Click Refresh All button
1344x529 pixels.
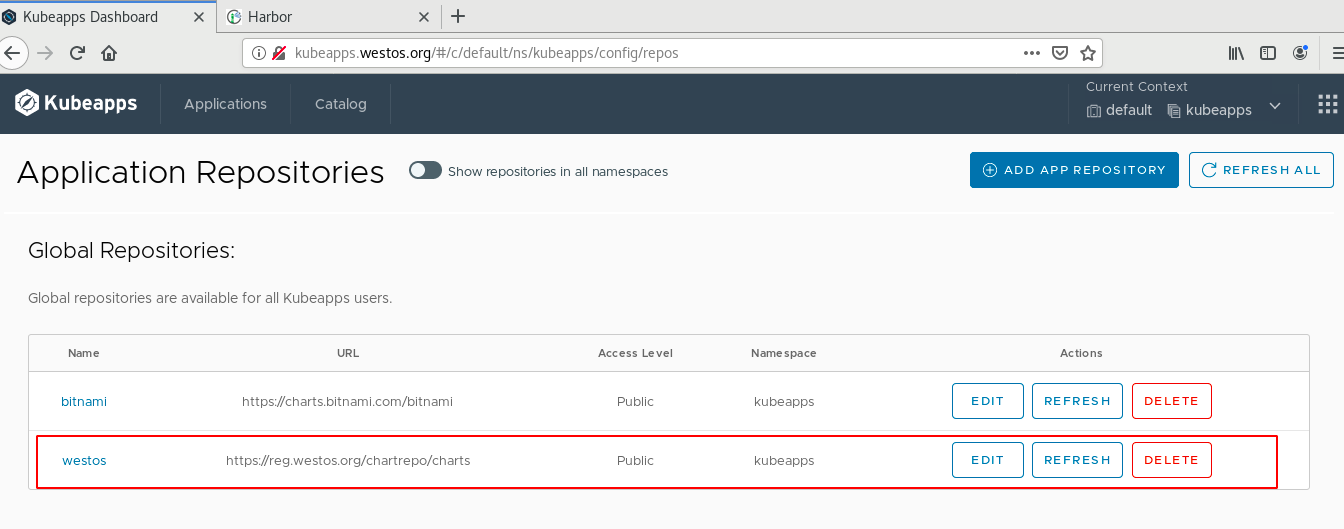(1261, 170)
